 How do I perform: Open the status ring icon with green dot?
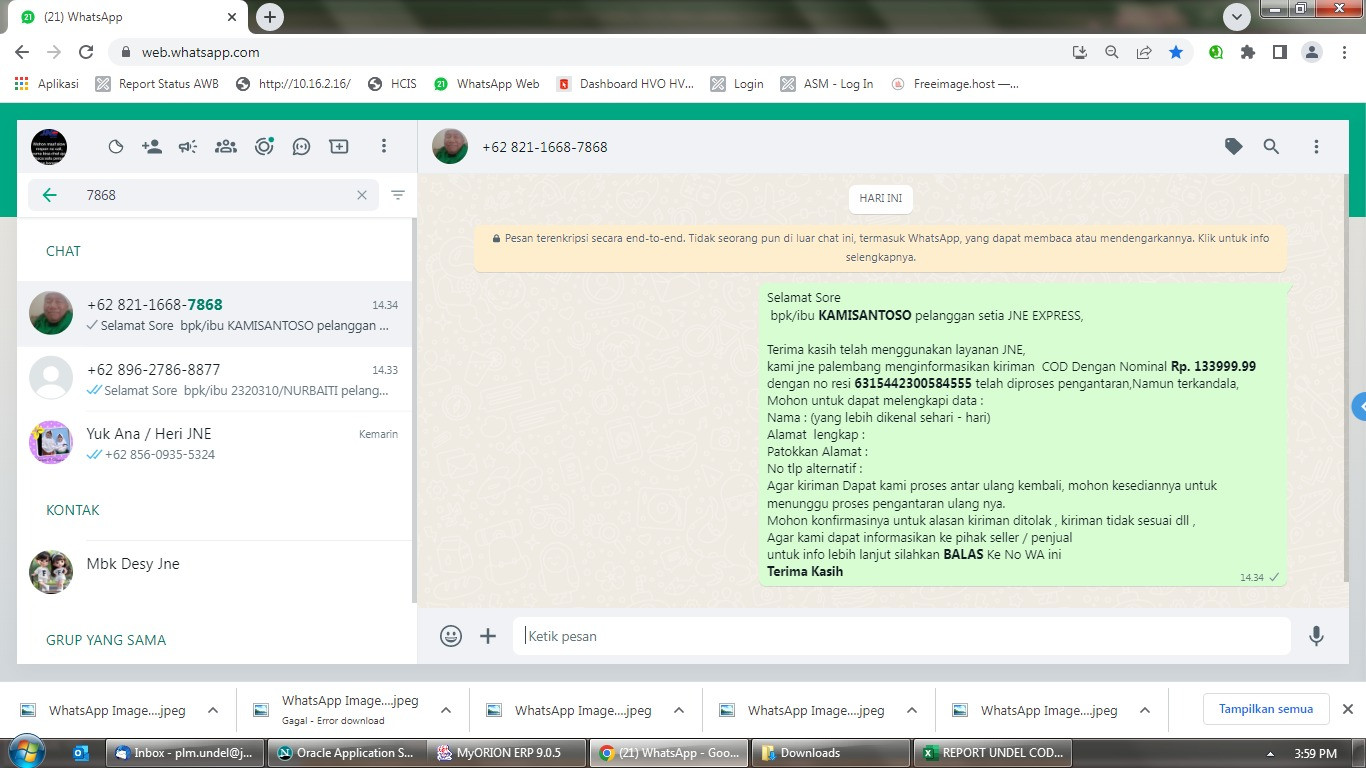point(264,146)
